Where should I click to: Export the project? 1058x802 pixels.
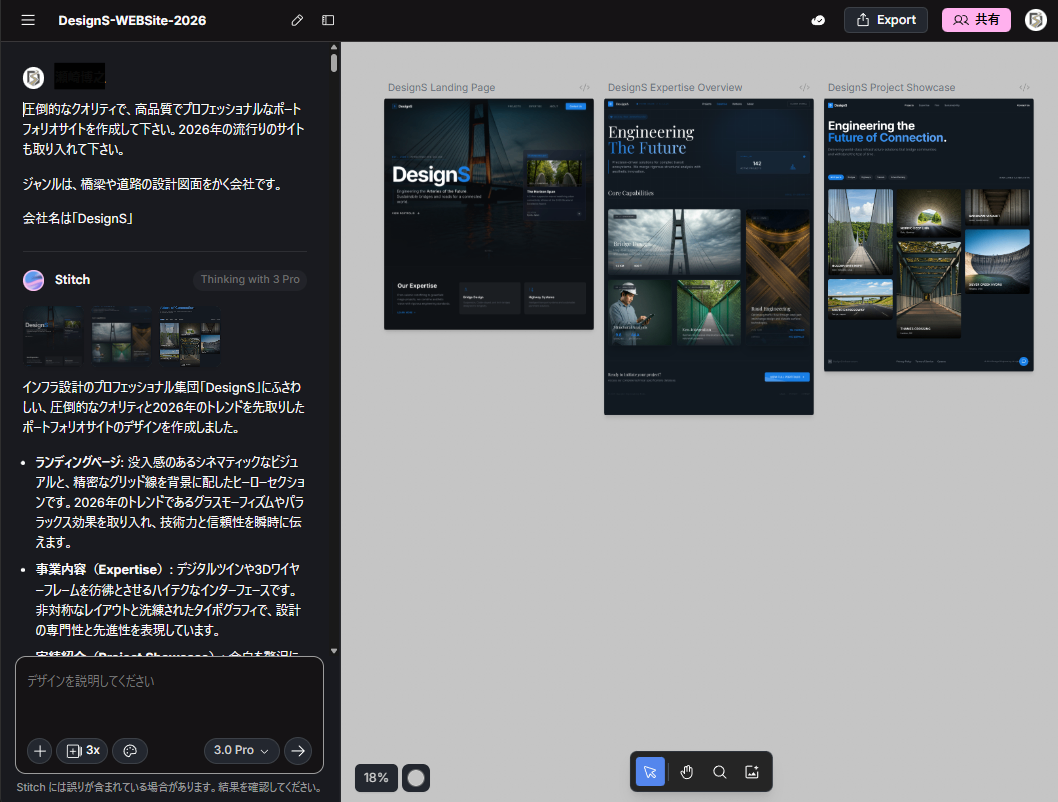(885, 20)
